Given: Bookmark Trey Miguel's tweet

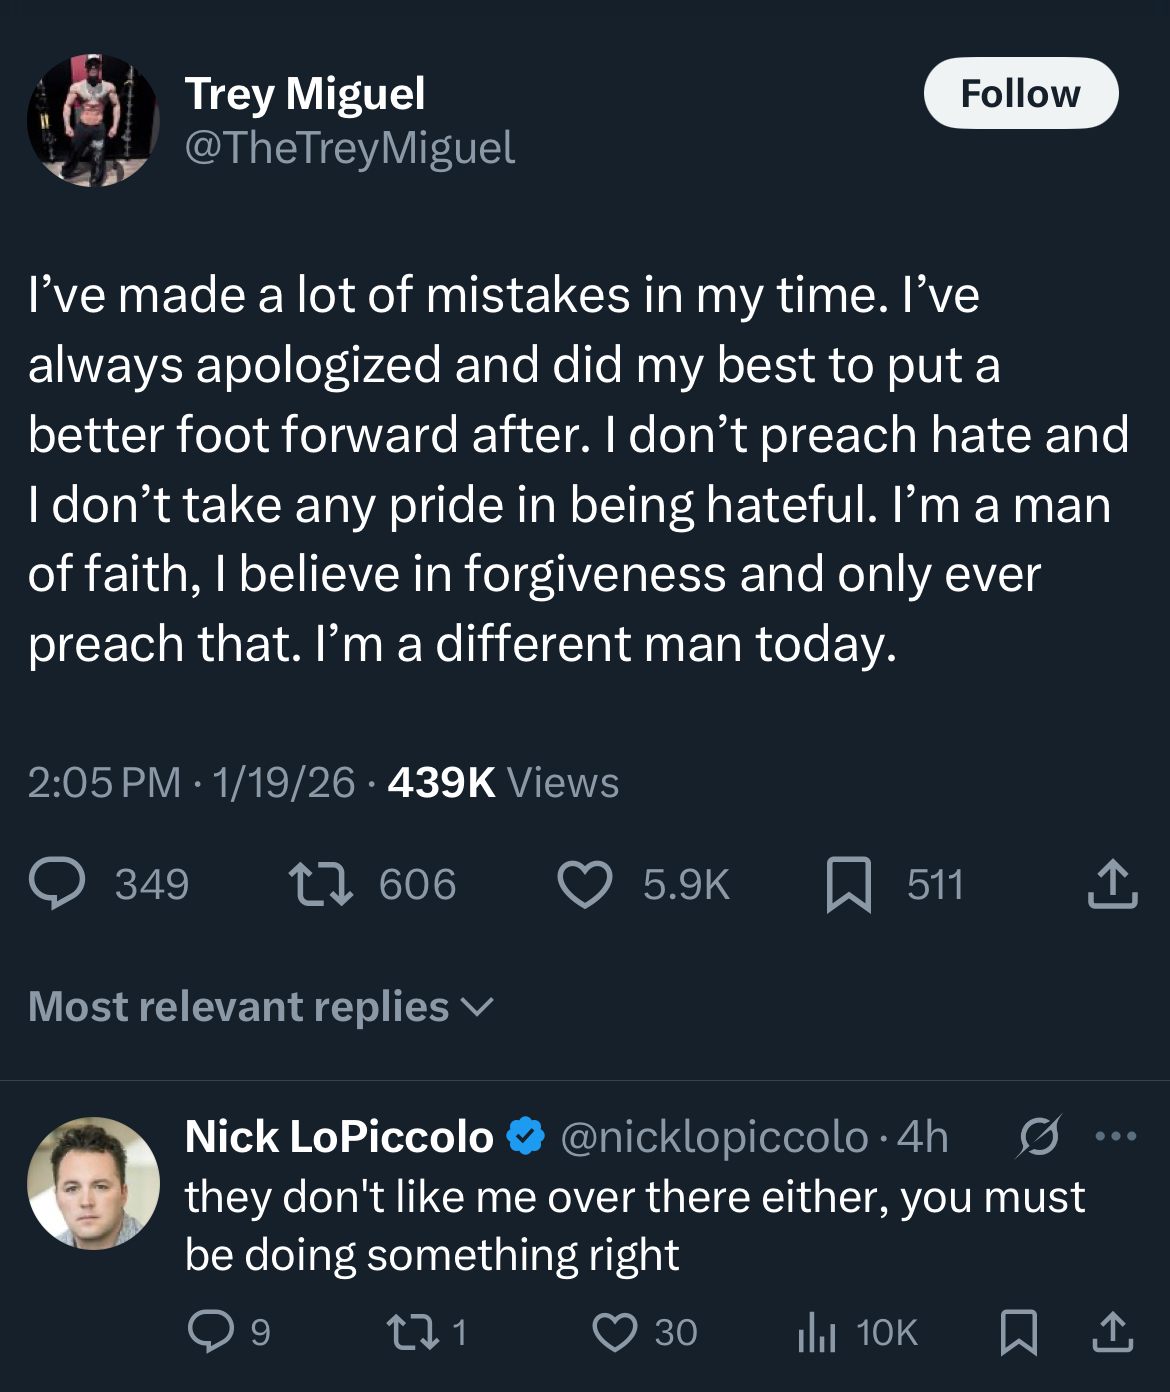Looking at the screenshot, I should pos(848,885).
